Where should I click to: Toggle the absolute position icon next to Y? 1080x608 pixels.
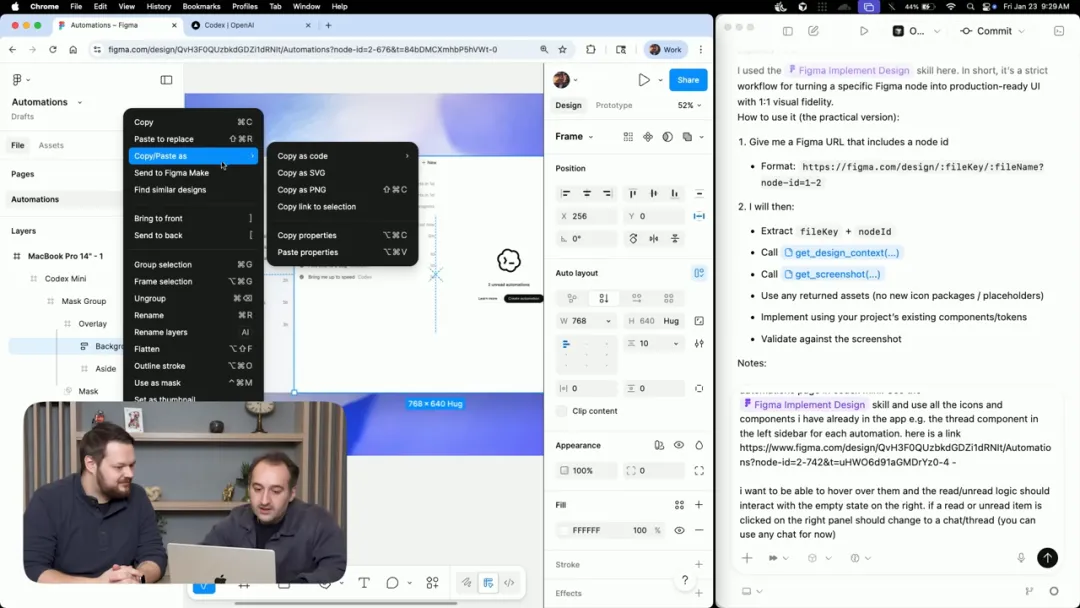coord(699,216)
